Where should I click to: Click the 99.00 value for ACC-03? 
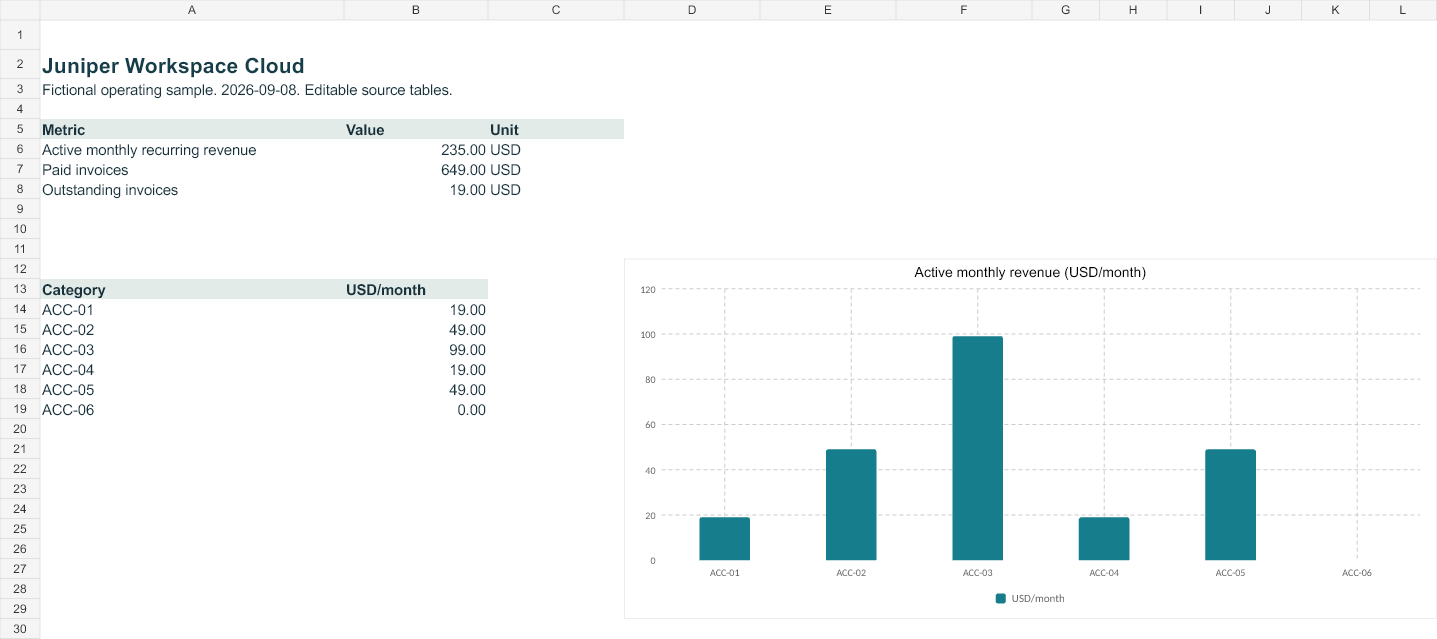(416, 350)
